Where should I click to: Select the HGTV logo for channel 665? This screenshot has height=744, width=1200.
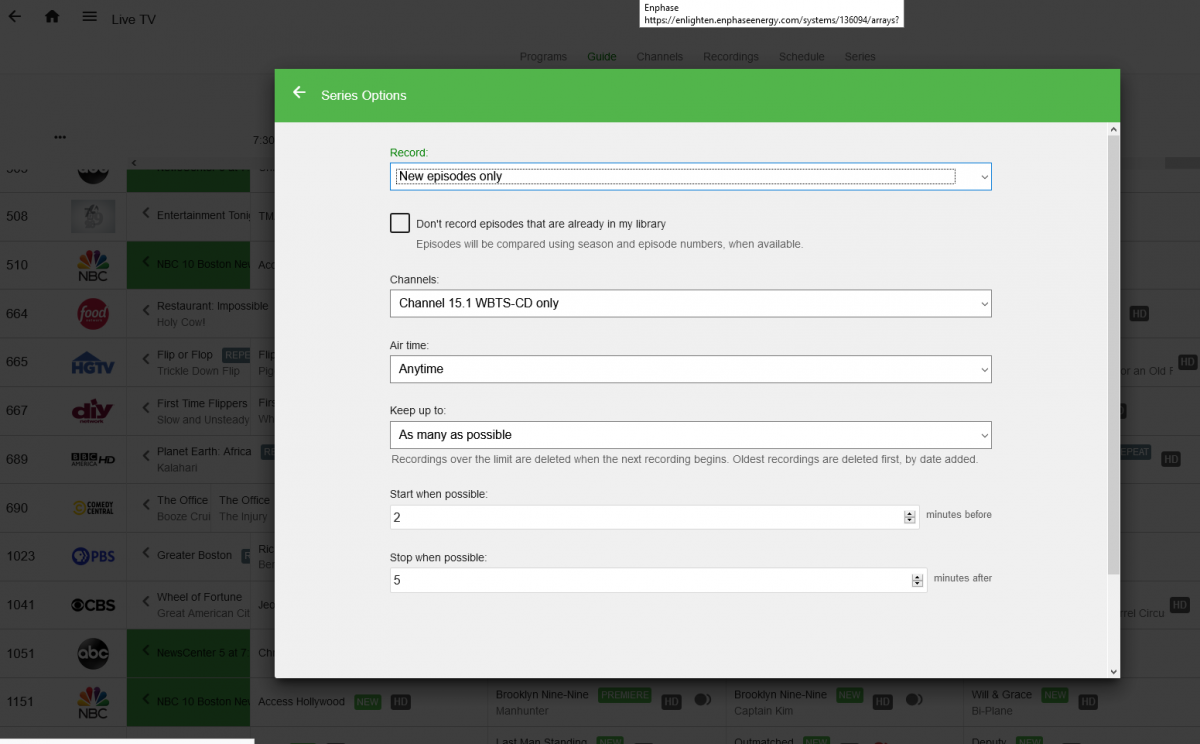(93, 362)
